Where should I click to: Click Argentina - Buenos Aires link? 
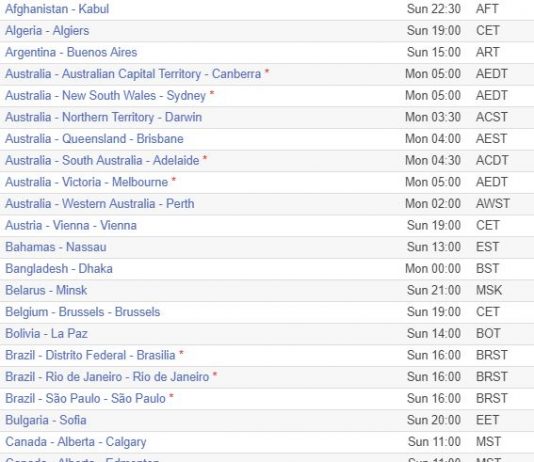71,52
